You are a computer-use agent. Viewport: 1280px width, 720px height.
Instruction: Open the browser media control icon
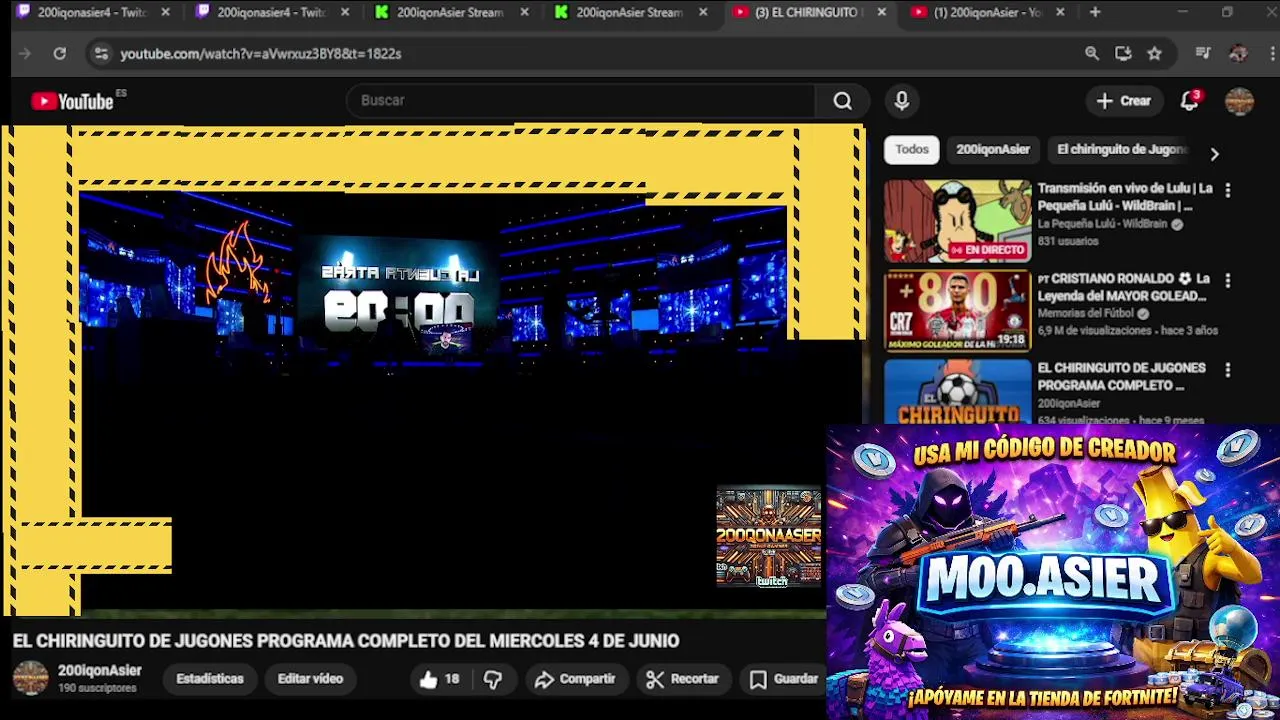tap(1203, 54)
